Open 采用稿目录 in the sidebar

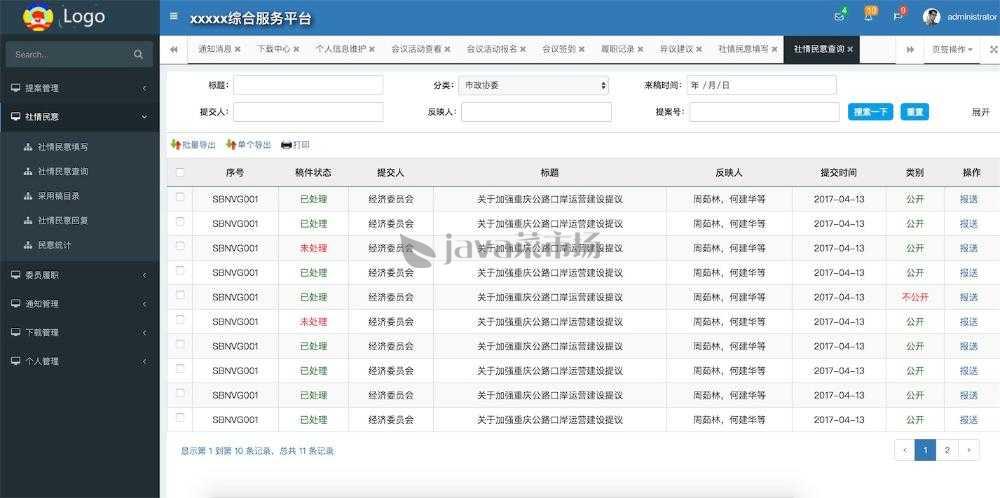(58, 196)
